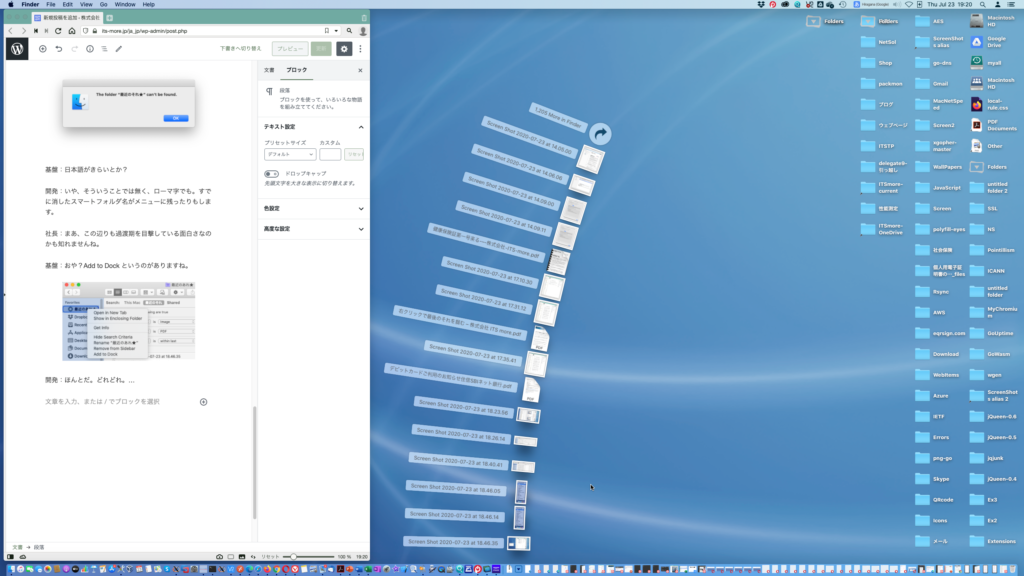Click the add block plus icon in toolbar
Image resolution: width=1024 pixels, height=576 pixels.
click(x=42, y=48)
